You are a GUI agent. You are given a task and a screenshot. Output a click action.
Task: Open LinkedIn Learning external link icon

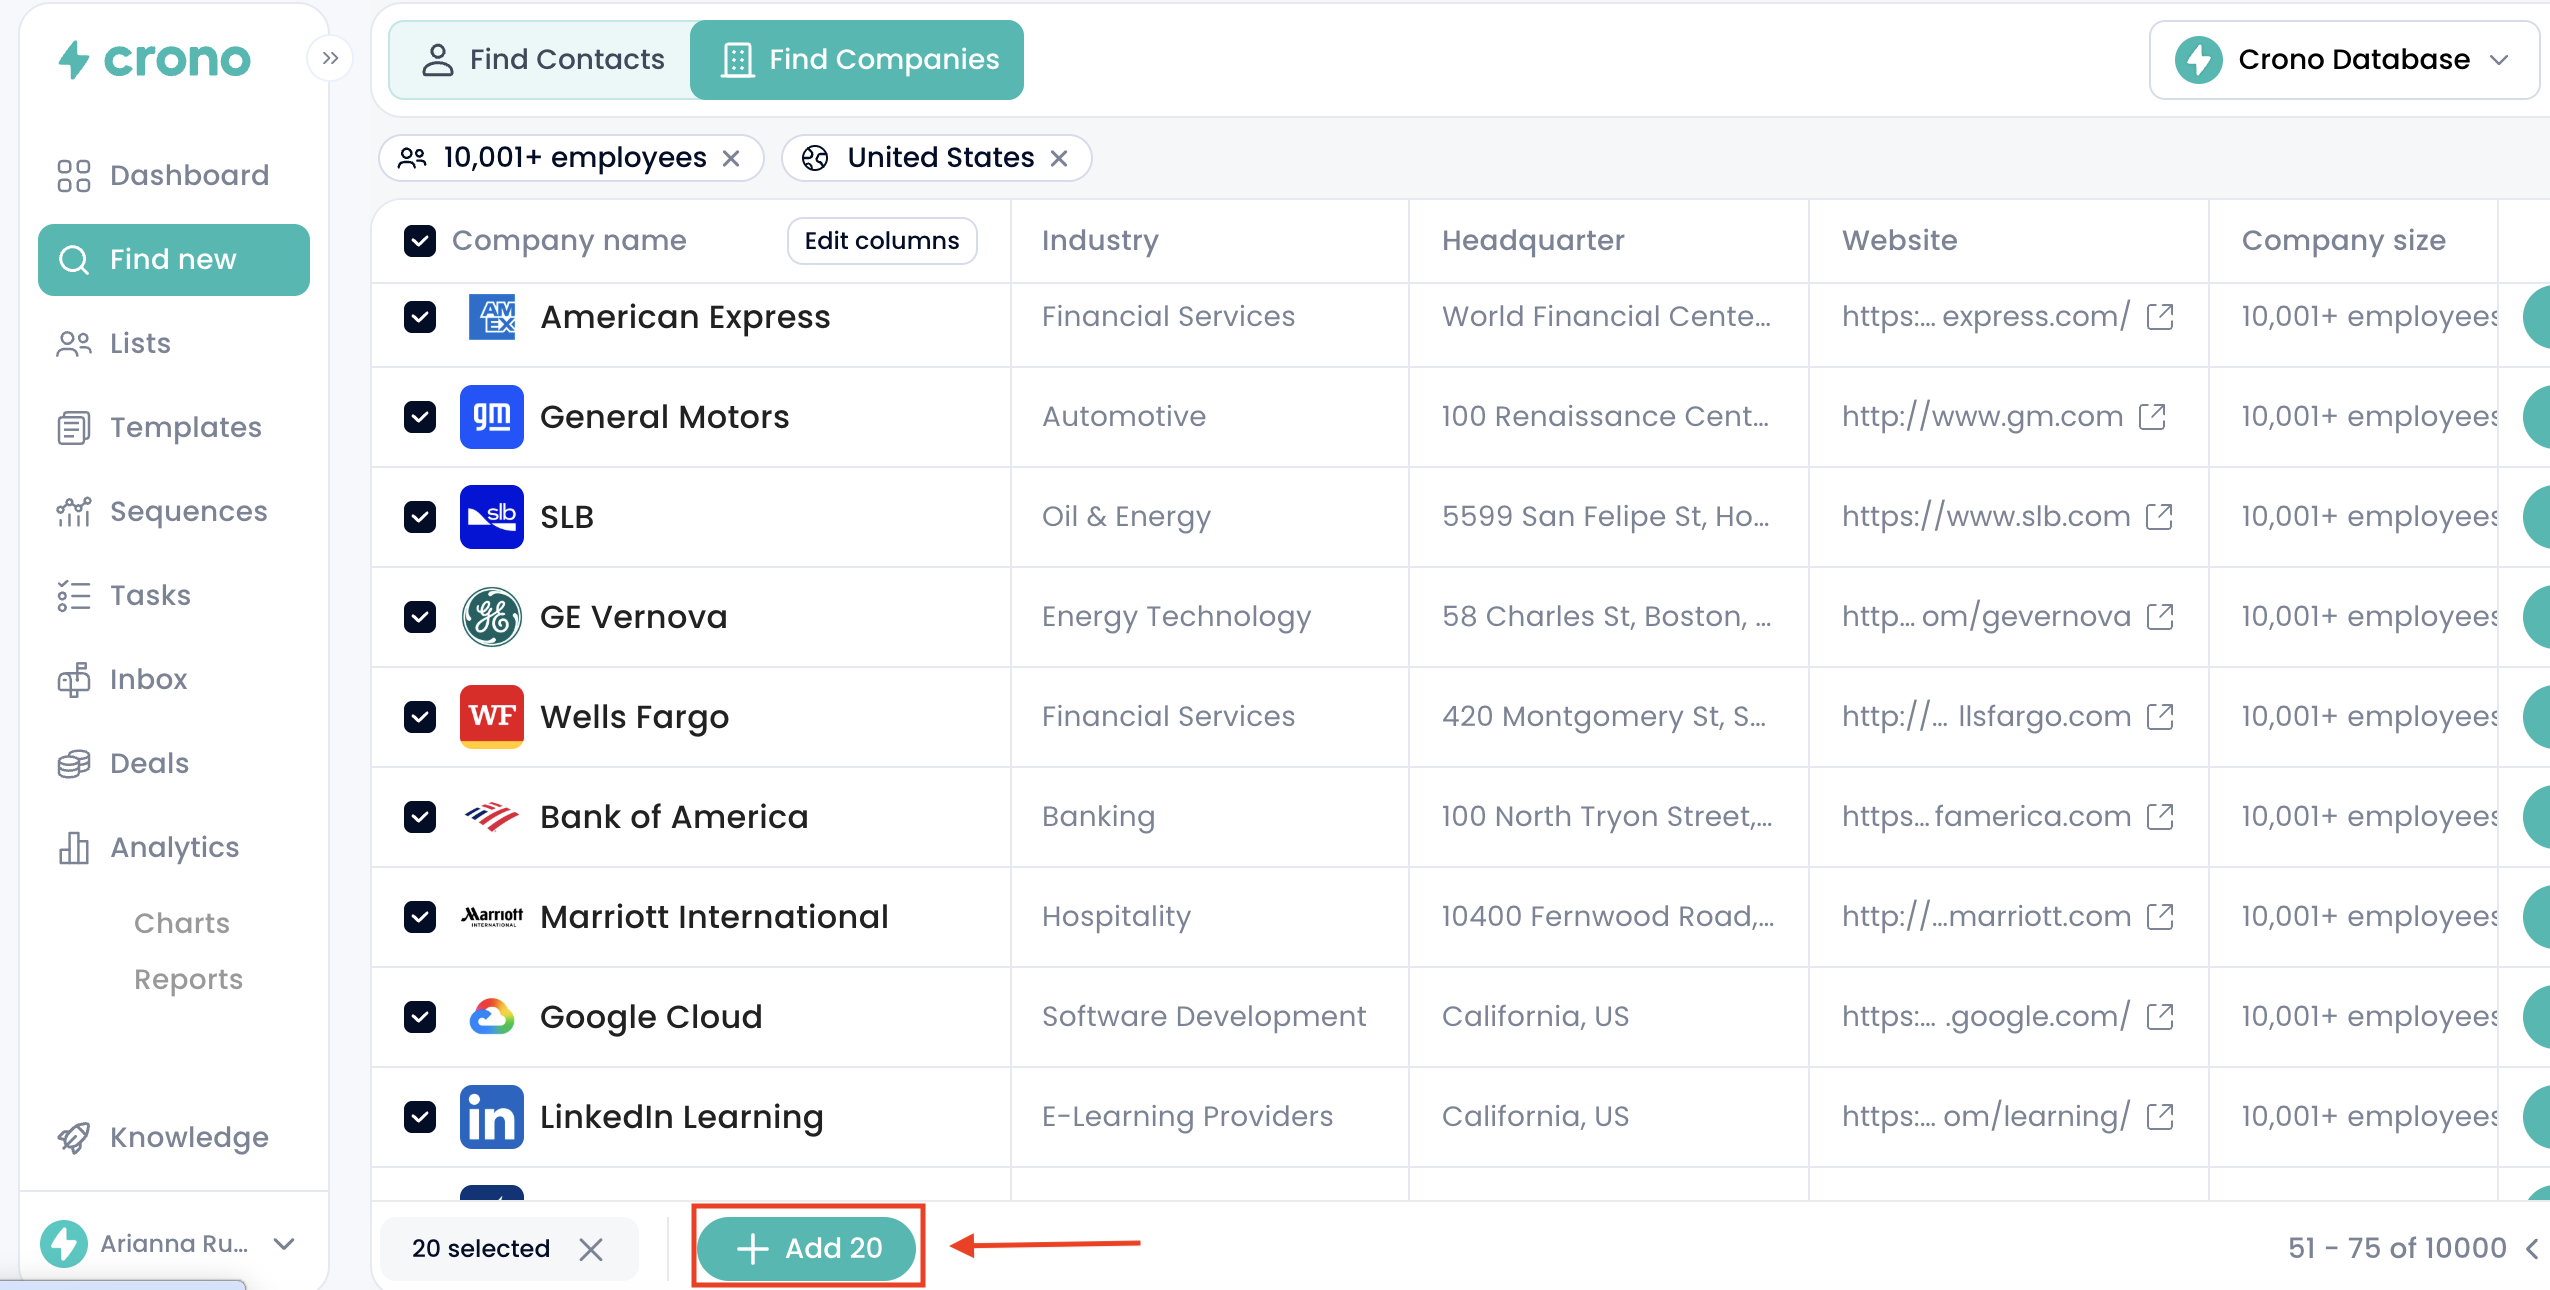click(2160, 1116)
